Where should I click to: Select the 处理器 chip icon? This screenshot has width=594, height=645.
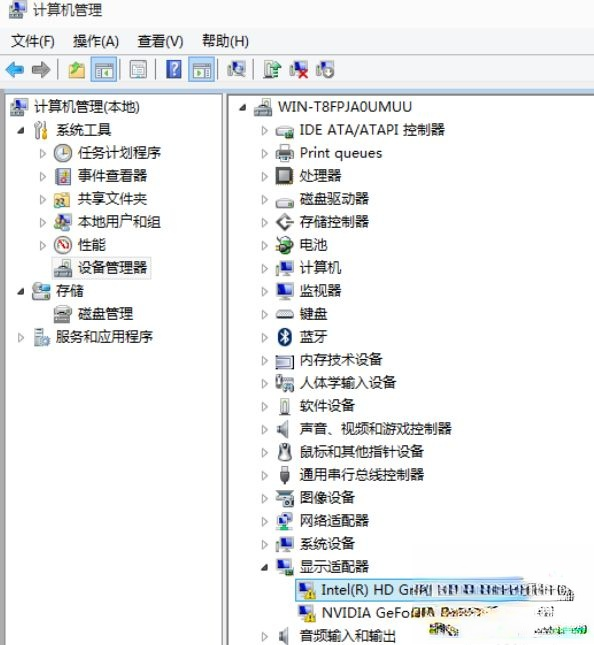[284, 176]
